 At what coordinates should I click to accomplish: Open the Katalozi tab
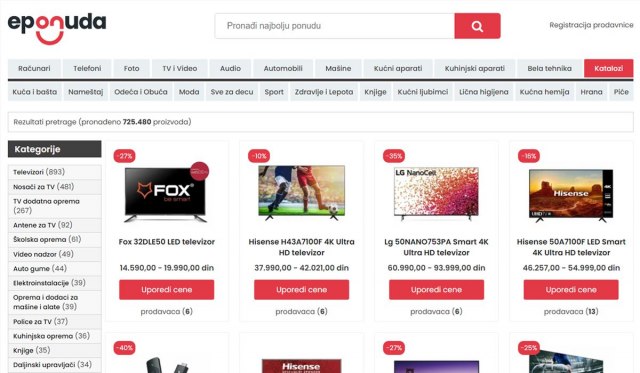point(609,68)
